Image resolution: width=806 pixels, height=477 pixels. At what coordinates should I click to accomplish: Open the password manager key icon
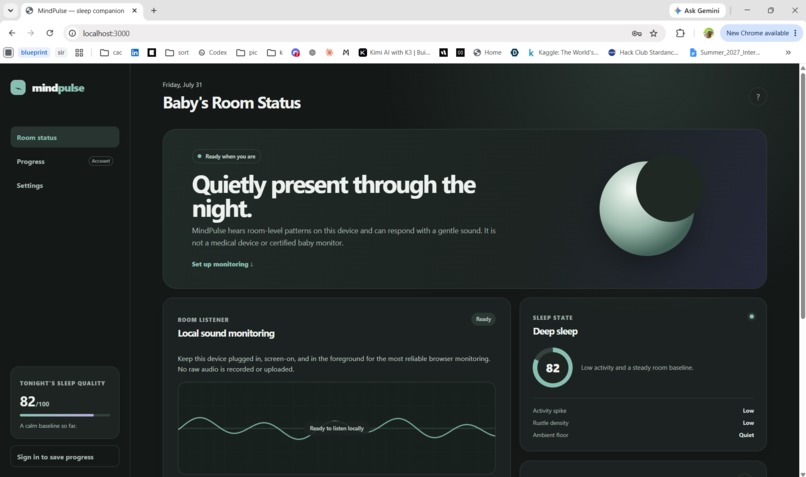point(636,33)
